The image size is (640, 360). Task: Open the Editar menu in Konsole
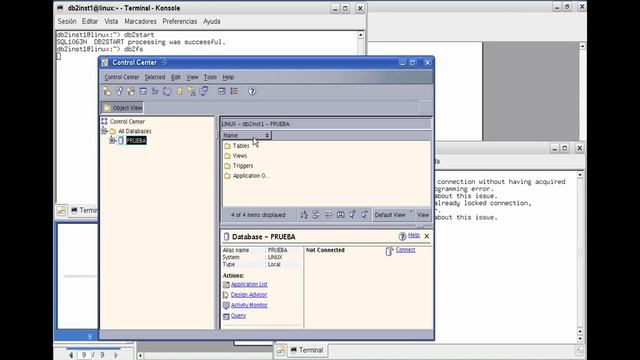[90, 21]
